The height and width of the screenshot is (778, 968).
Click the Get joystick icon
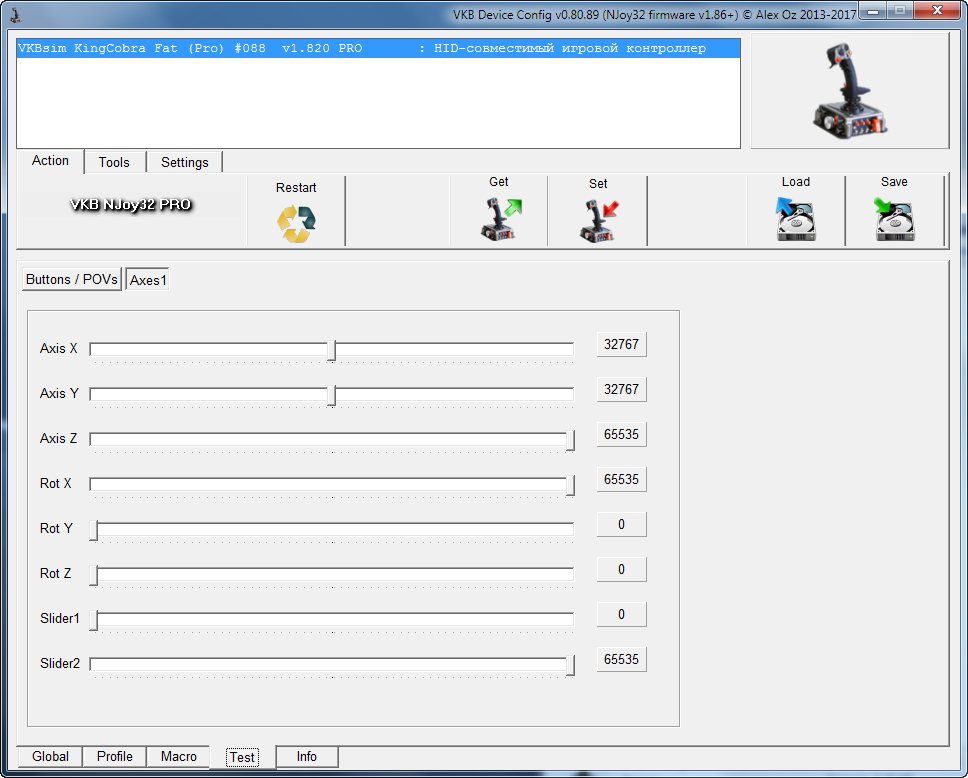[x=501, y=219]
